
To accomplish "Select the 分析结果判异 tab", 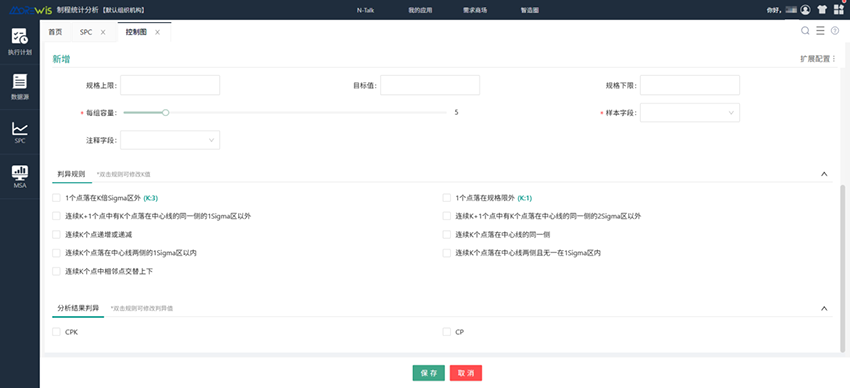I will pos(79,308).
